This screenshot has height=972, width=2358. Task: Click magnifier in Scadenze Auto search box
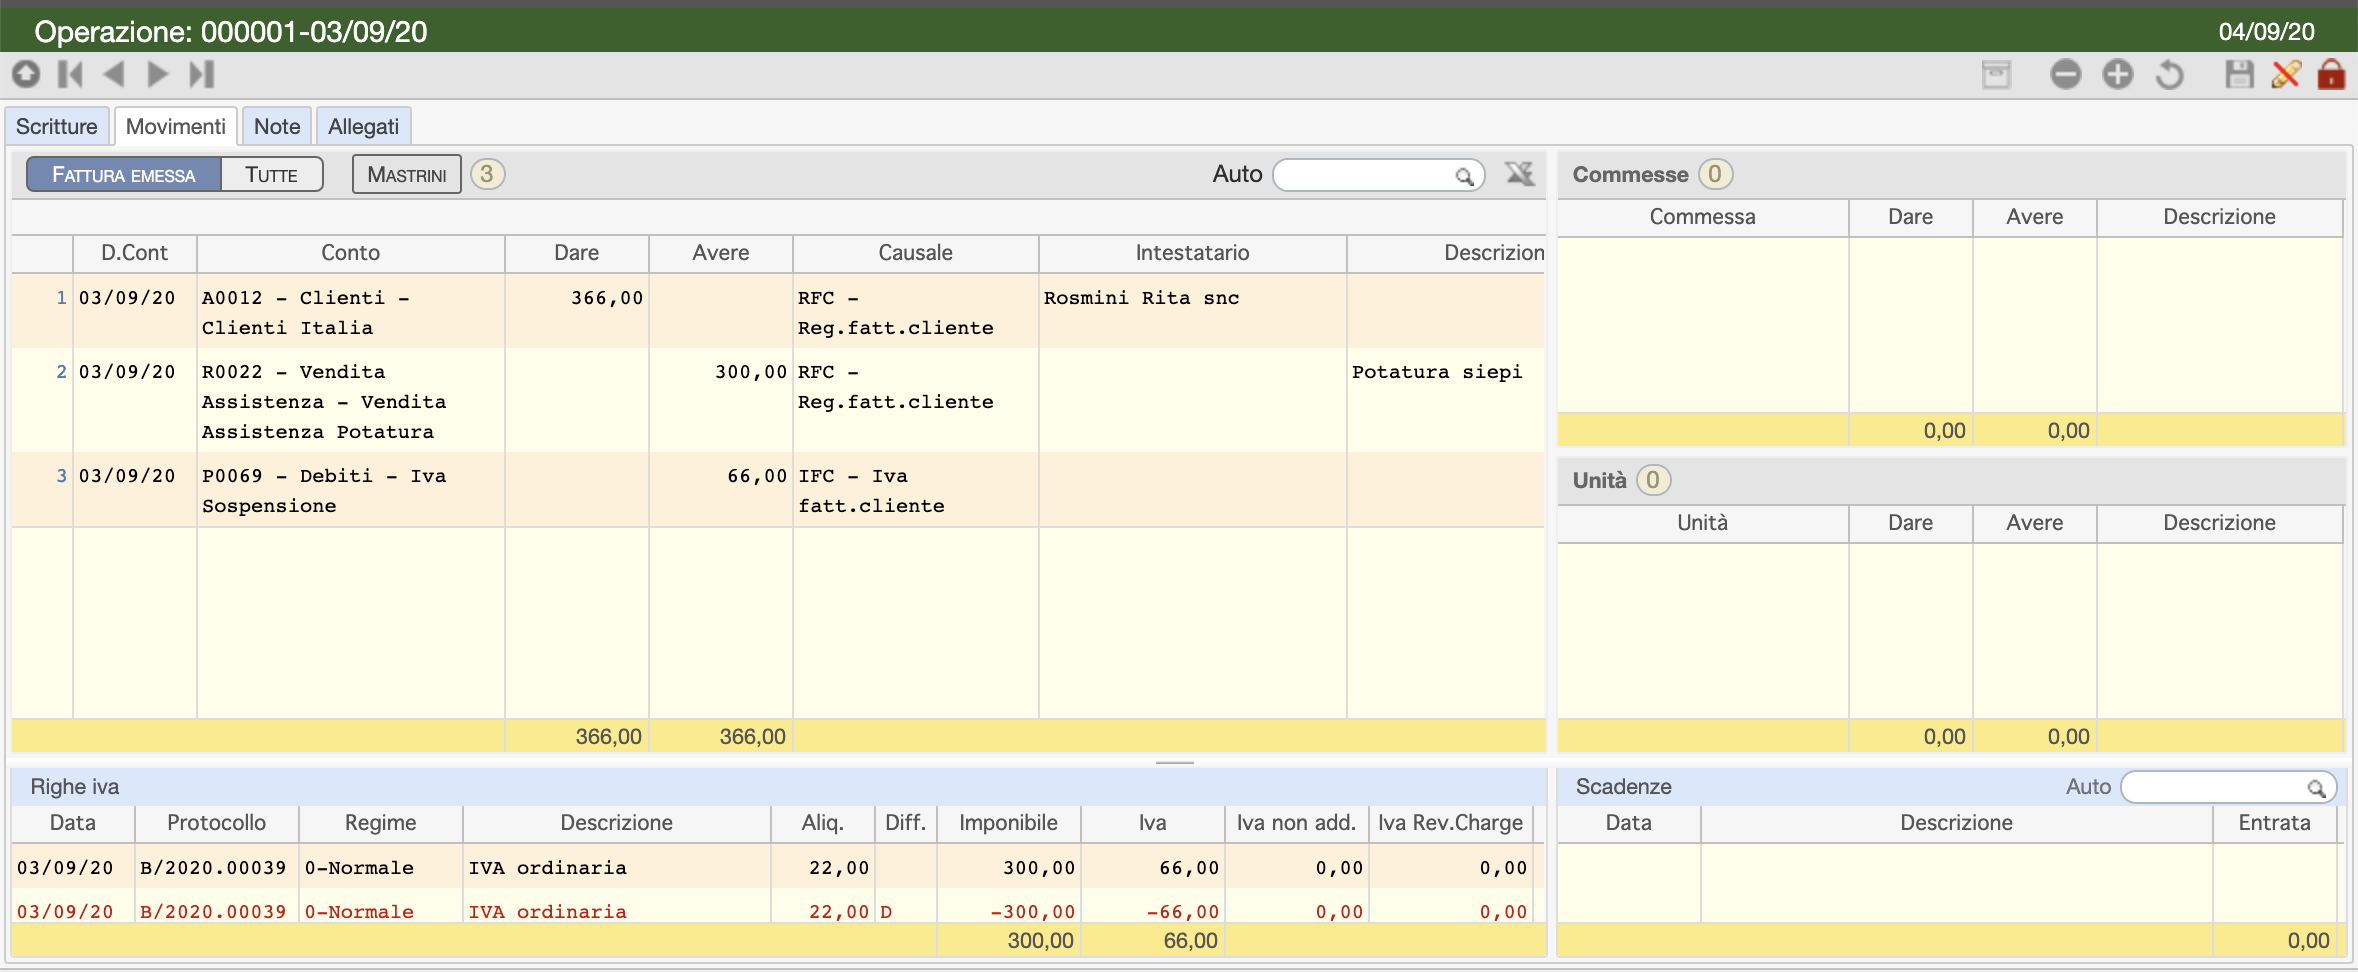pos(2316,788)
